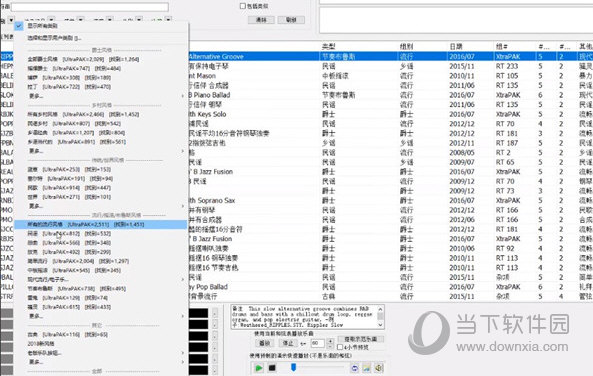Select jazz entry with UltraPAK=2,029

(x=101, y=59)
